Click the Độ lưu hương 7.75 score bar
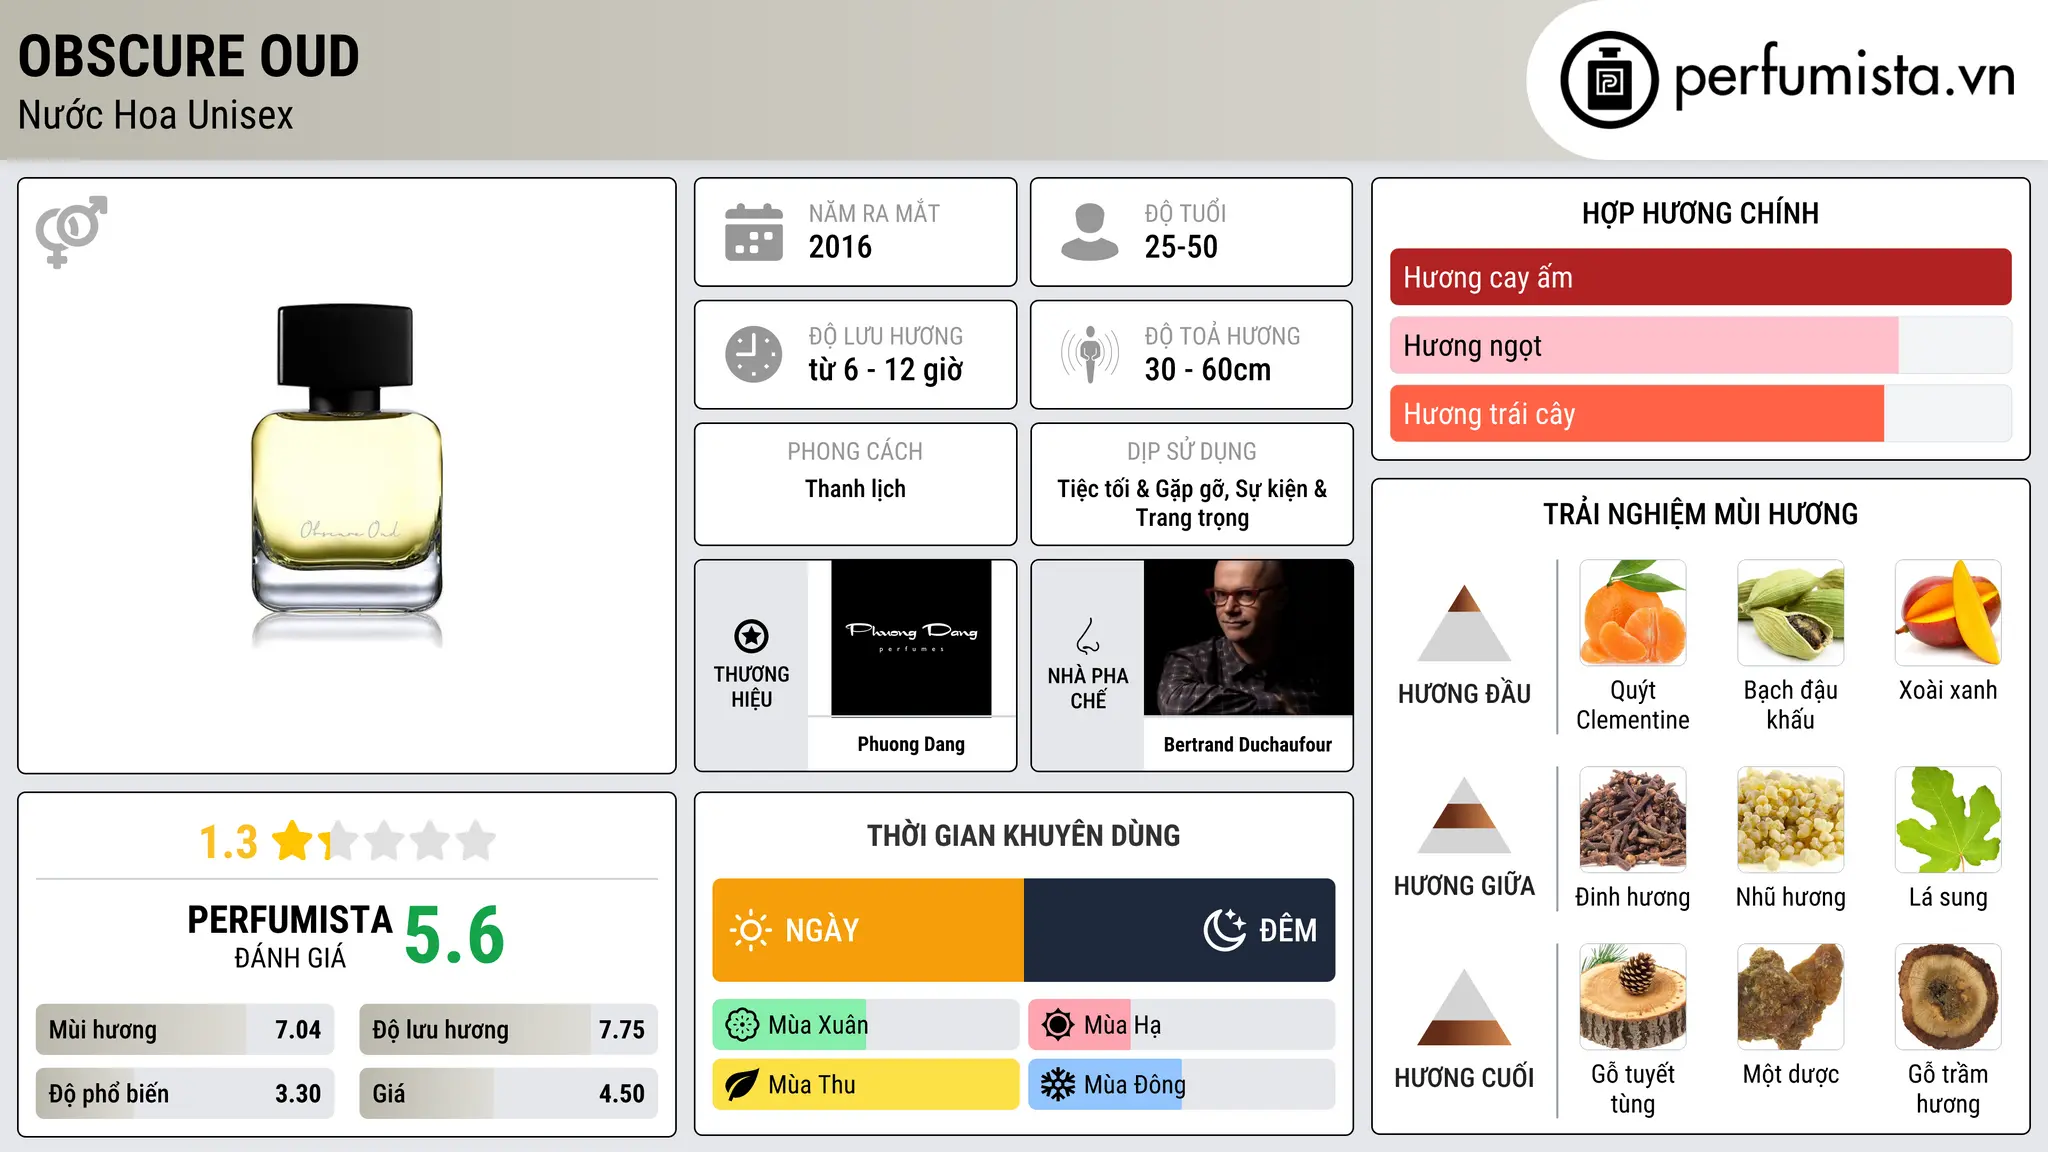The width and height of the screenshot is (2048, 1152). 508,1030
